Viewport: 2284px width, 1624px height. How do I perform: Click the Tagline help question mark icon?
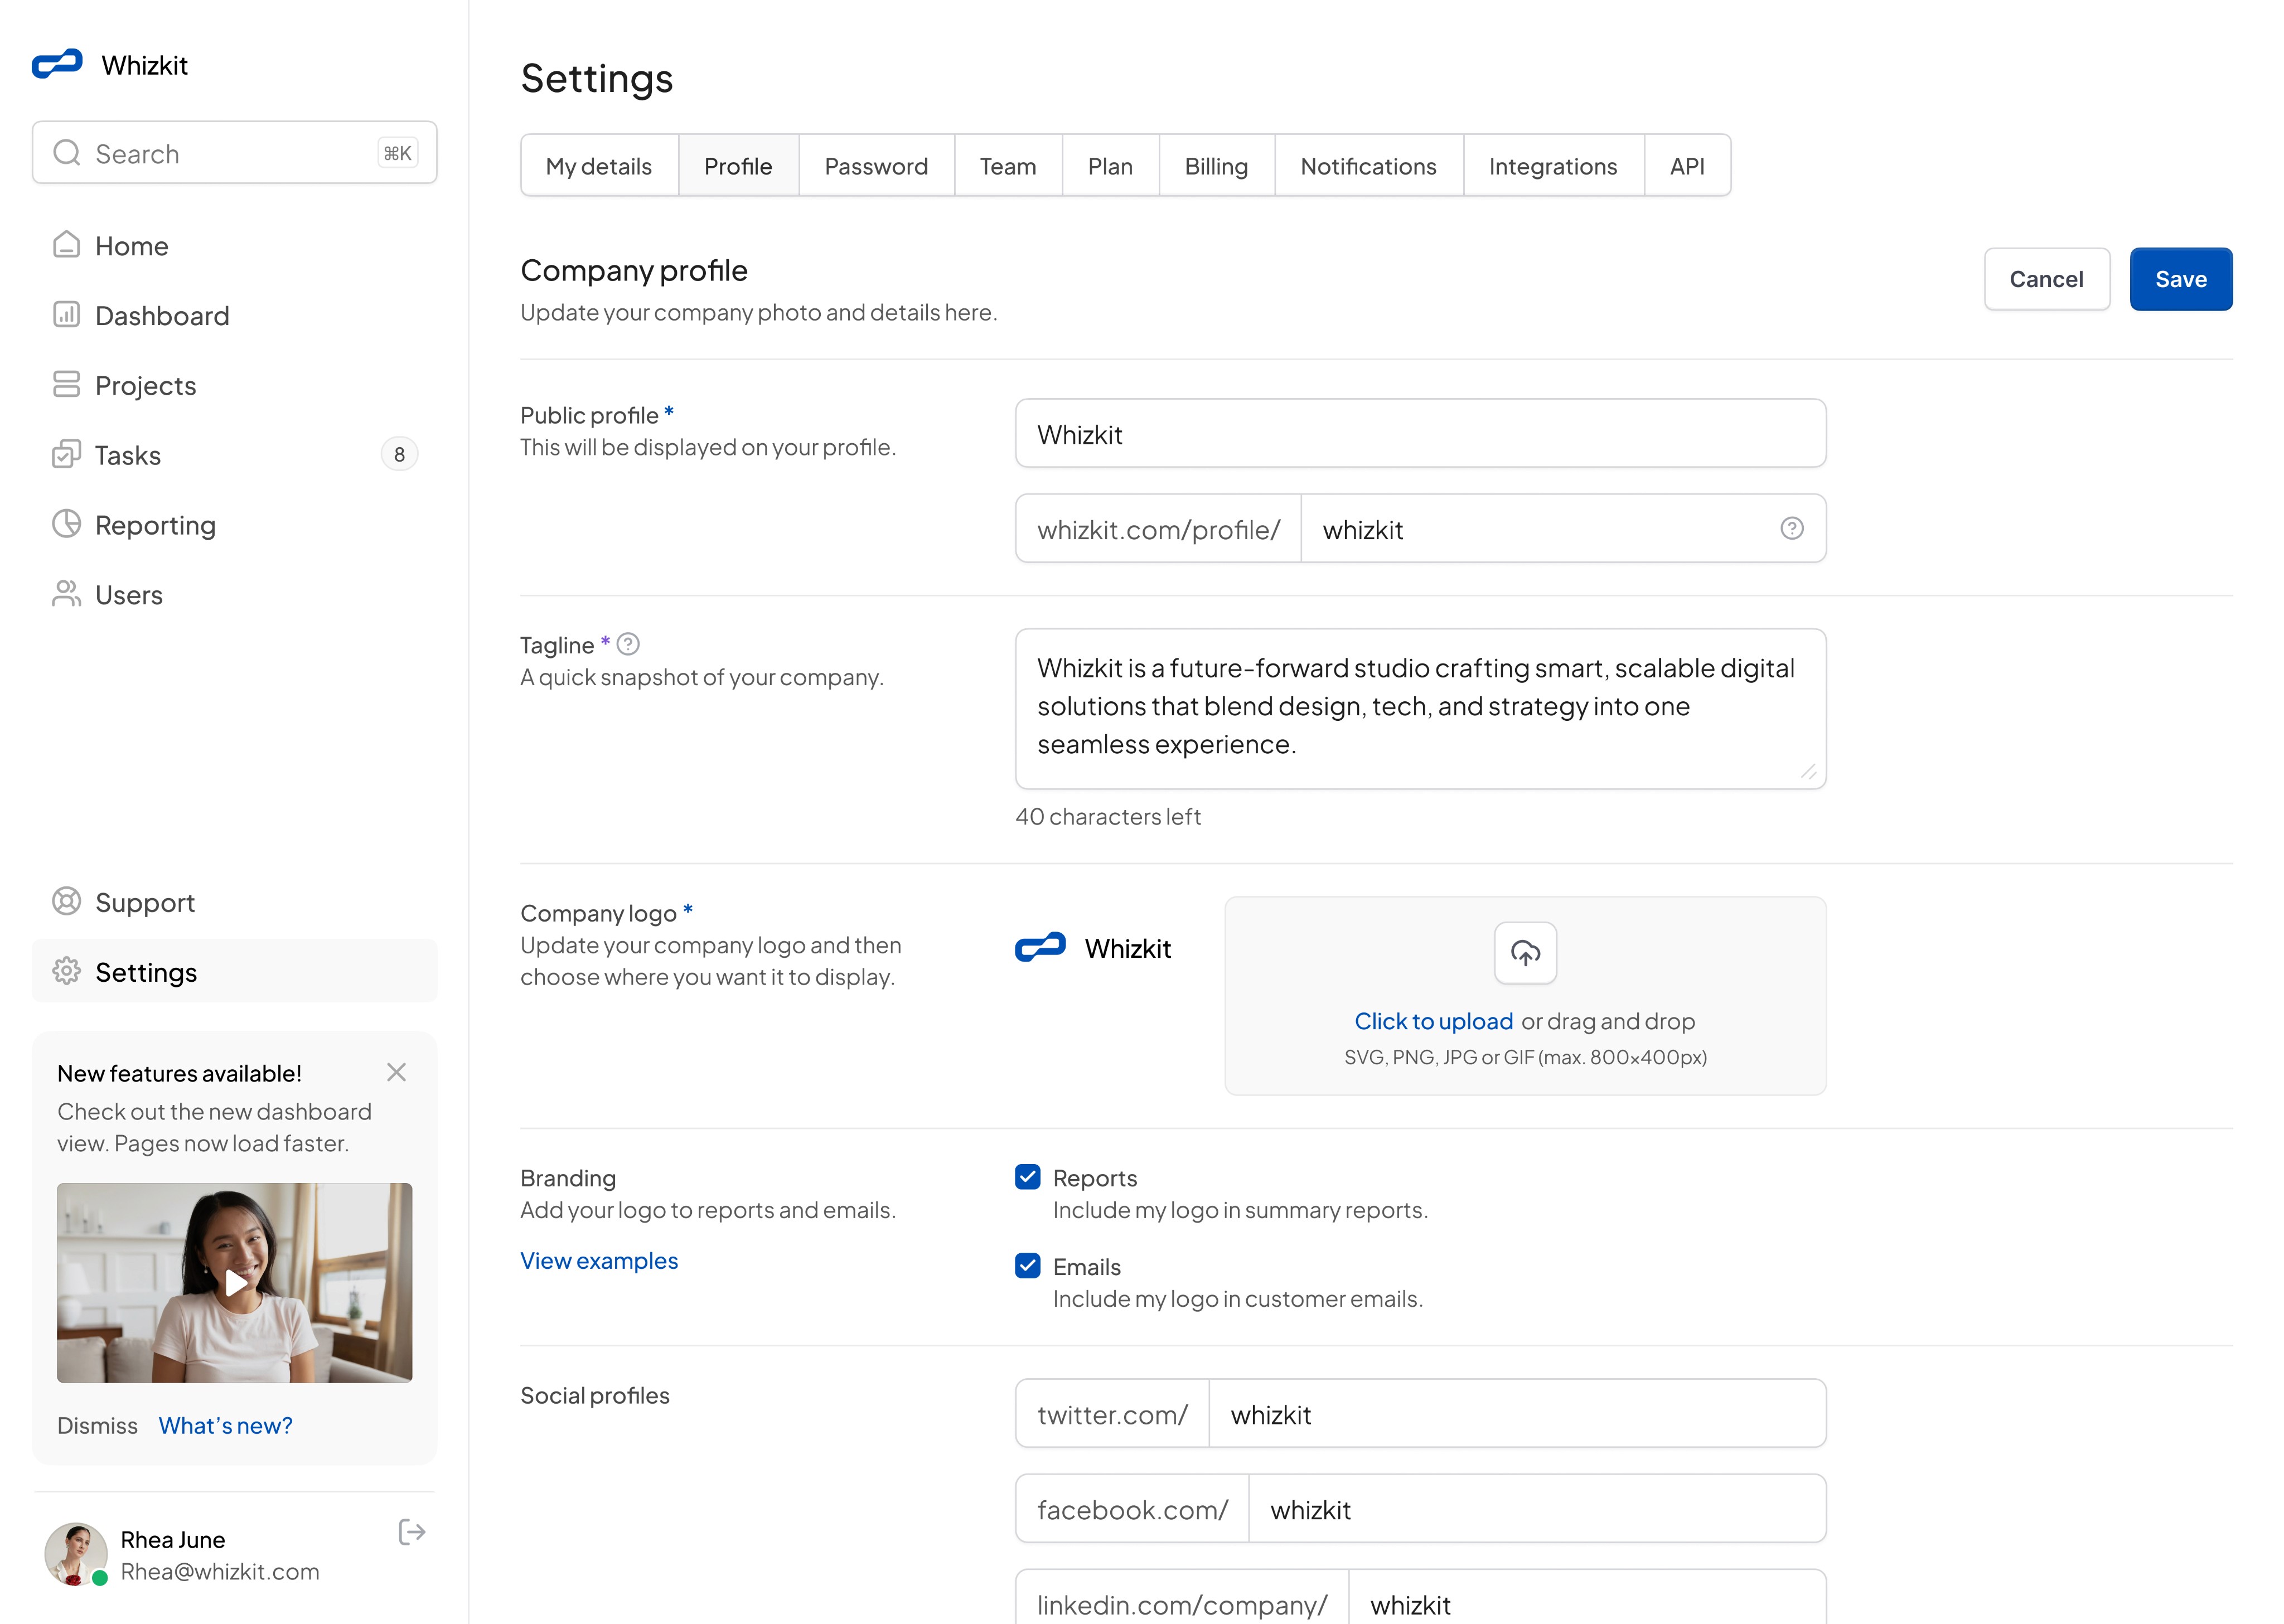click(x=628, y=644)
